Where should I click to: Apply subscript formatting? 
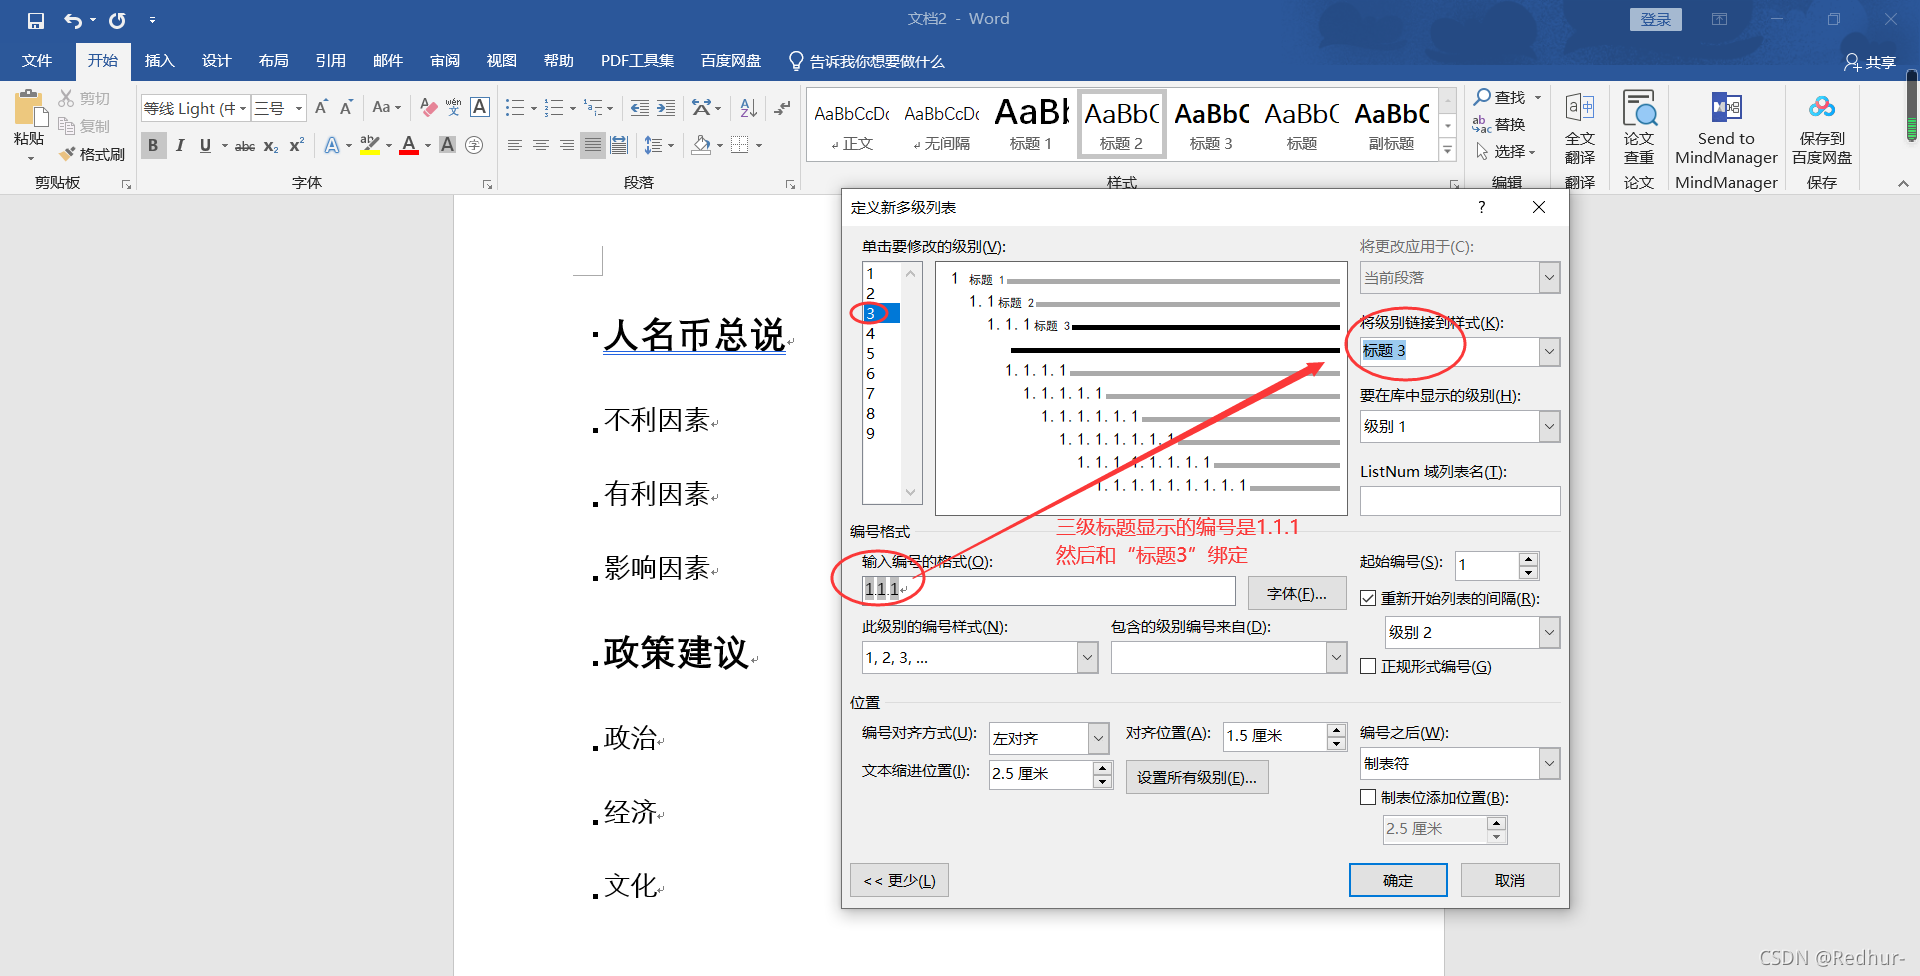click(271, 146)
